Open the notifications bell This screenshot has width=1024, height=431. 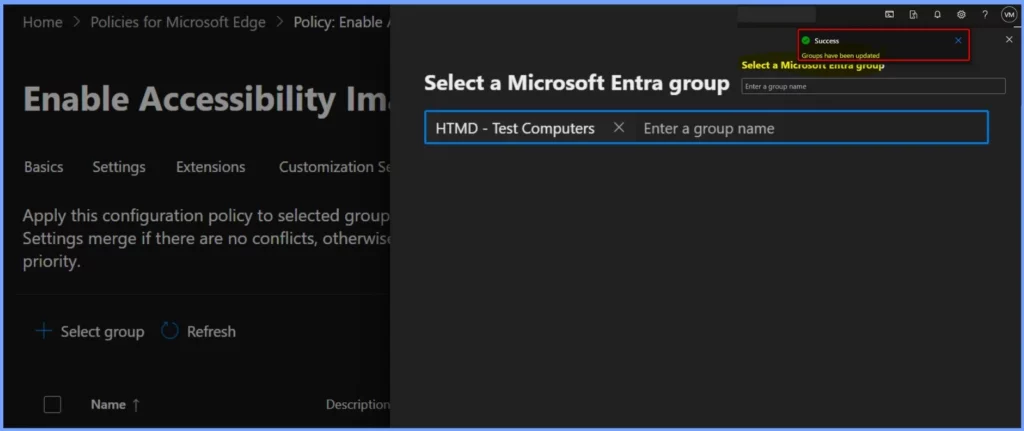pyautogui.click(x=937, y=14)
